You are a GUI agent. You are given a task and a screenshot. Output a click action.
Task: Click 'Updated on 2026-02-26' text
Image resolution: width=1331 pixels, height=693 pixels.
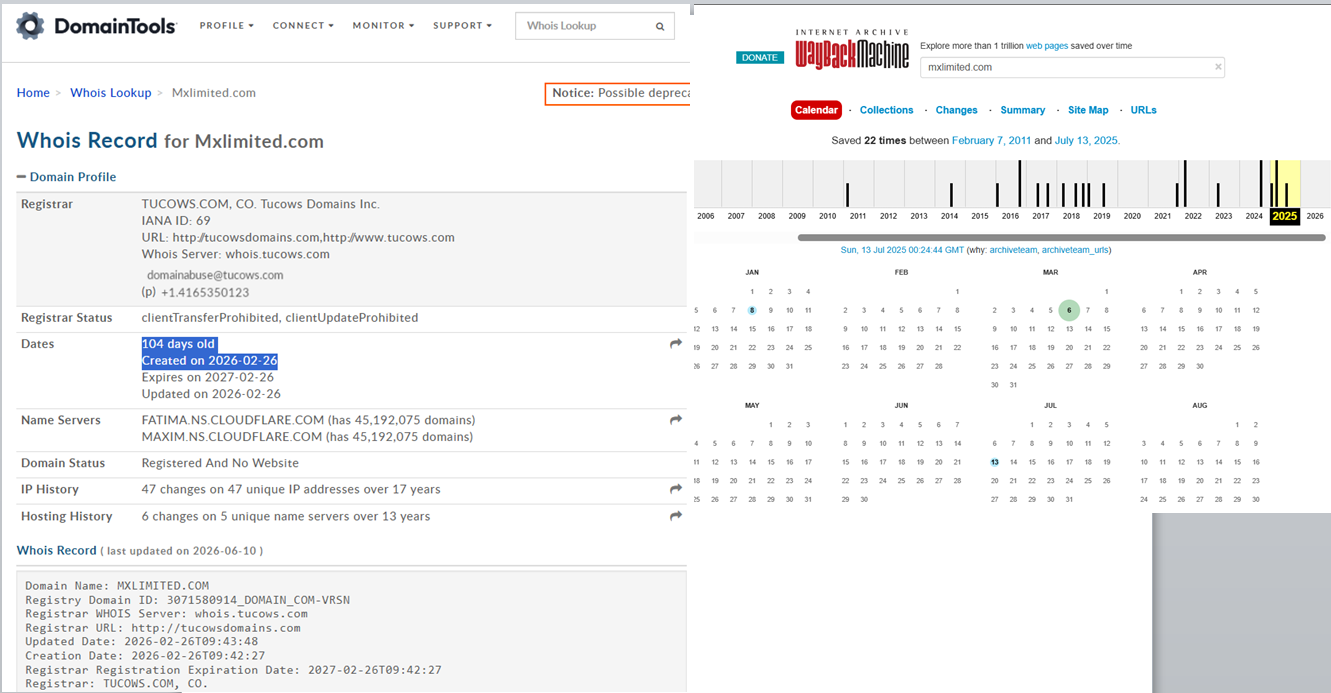pos(211,394)
